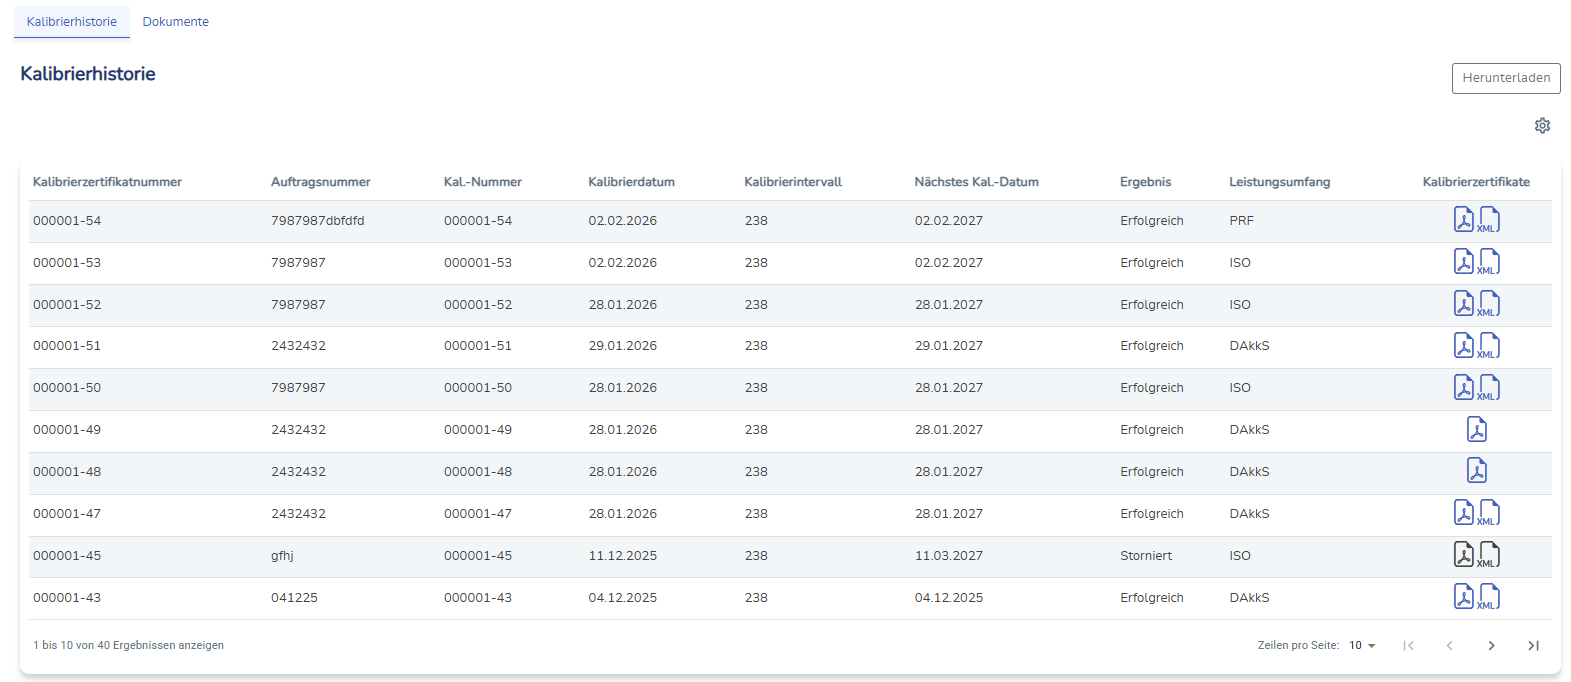
Task: Select row with Auftragsnummer 7987987dbfdfd
Action: 317,221
